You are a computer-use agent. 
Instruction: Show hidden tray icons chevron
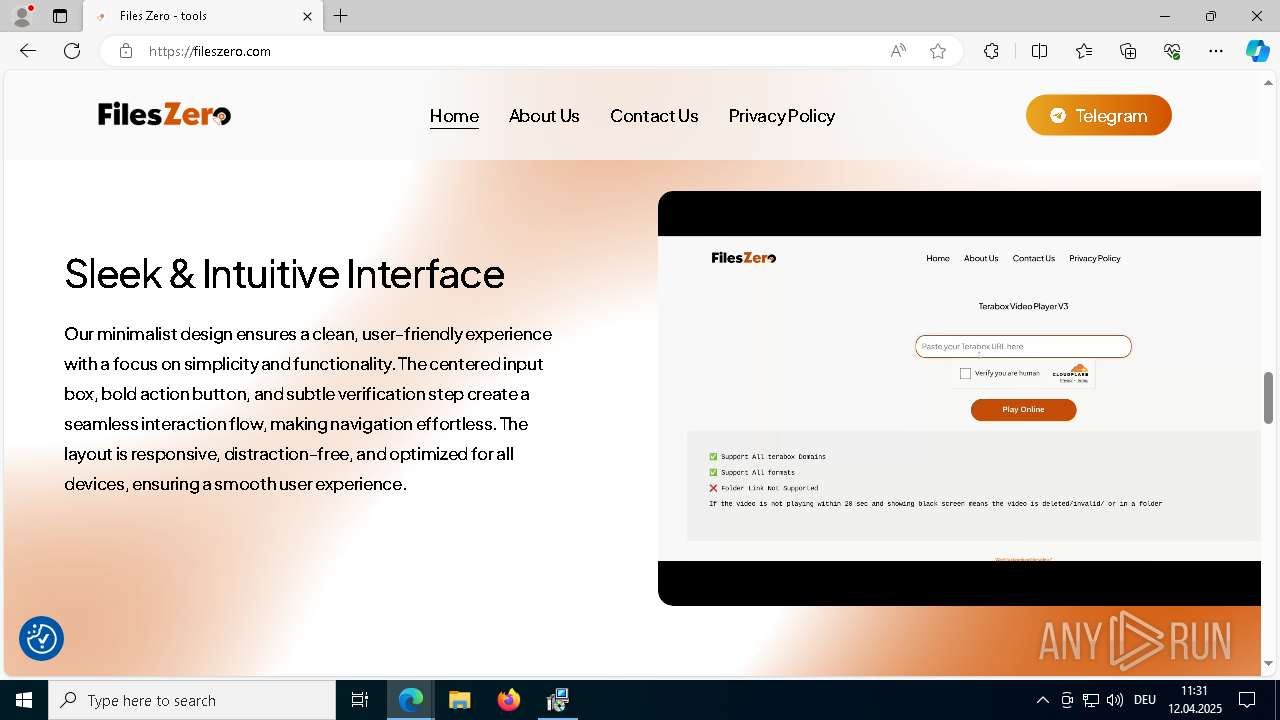[1042, 700]
